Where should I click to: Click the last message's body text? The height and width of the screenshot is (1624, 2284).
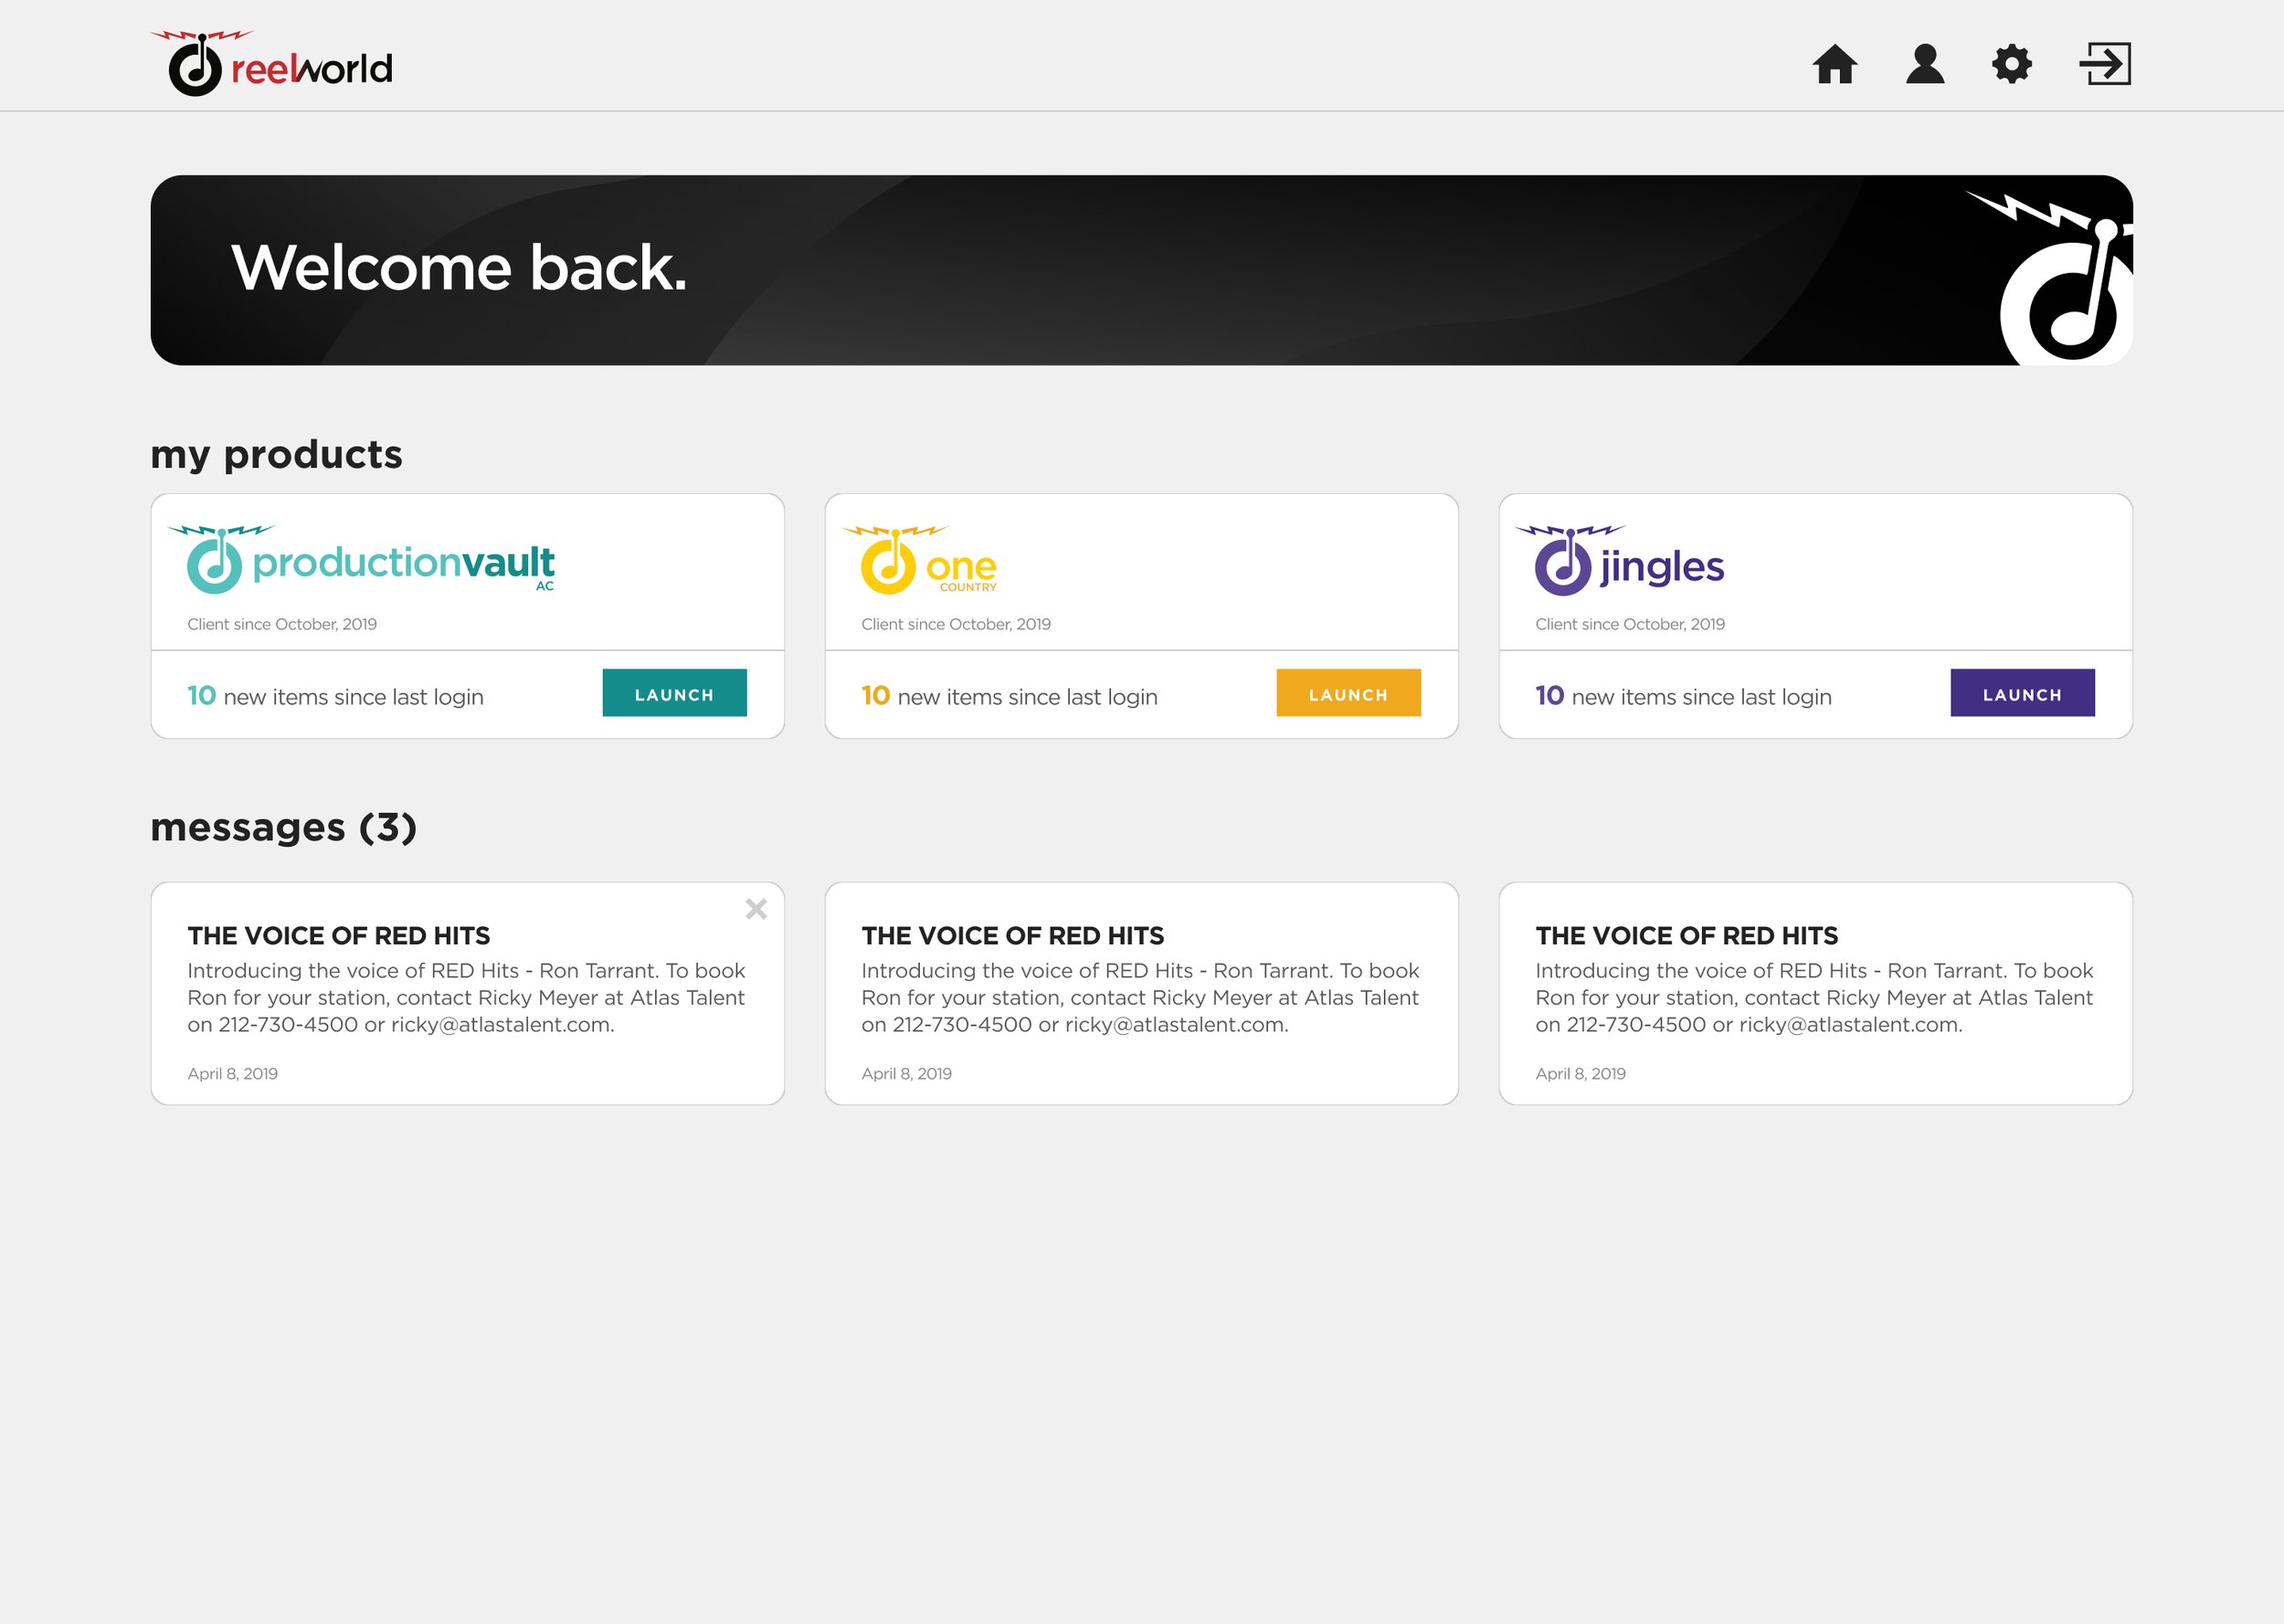pyautogui.click(x=1814, y=998)
